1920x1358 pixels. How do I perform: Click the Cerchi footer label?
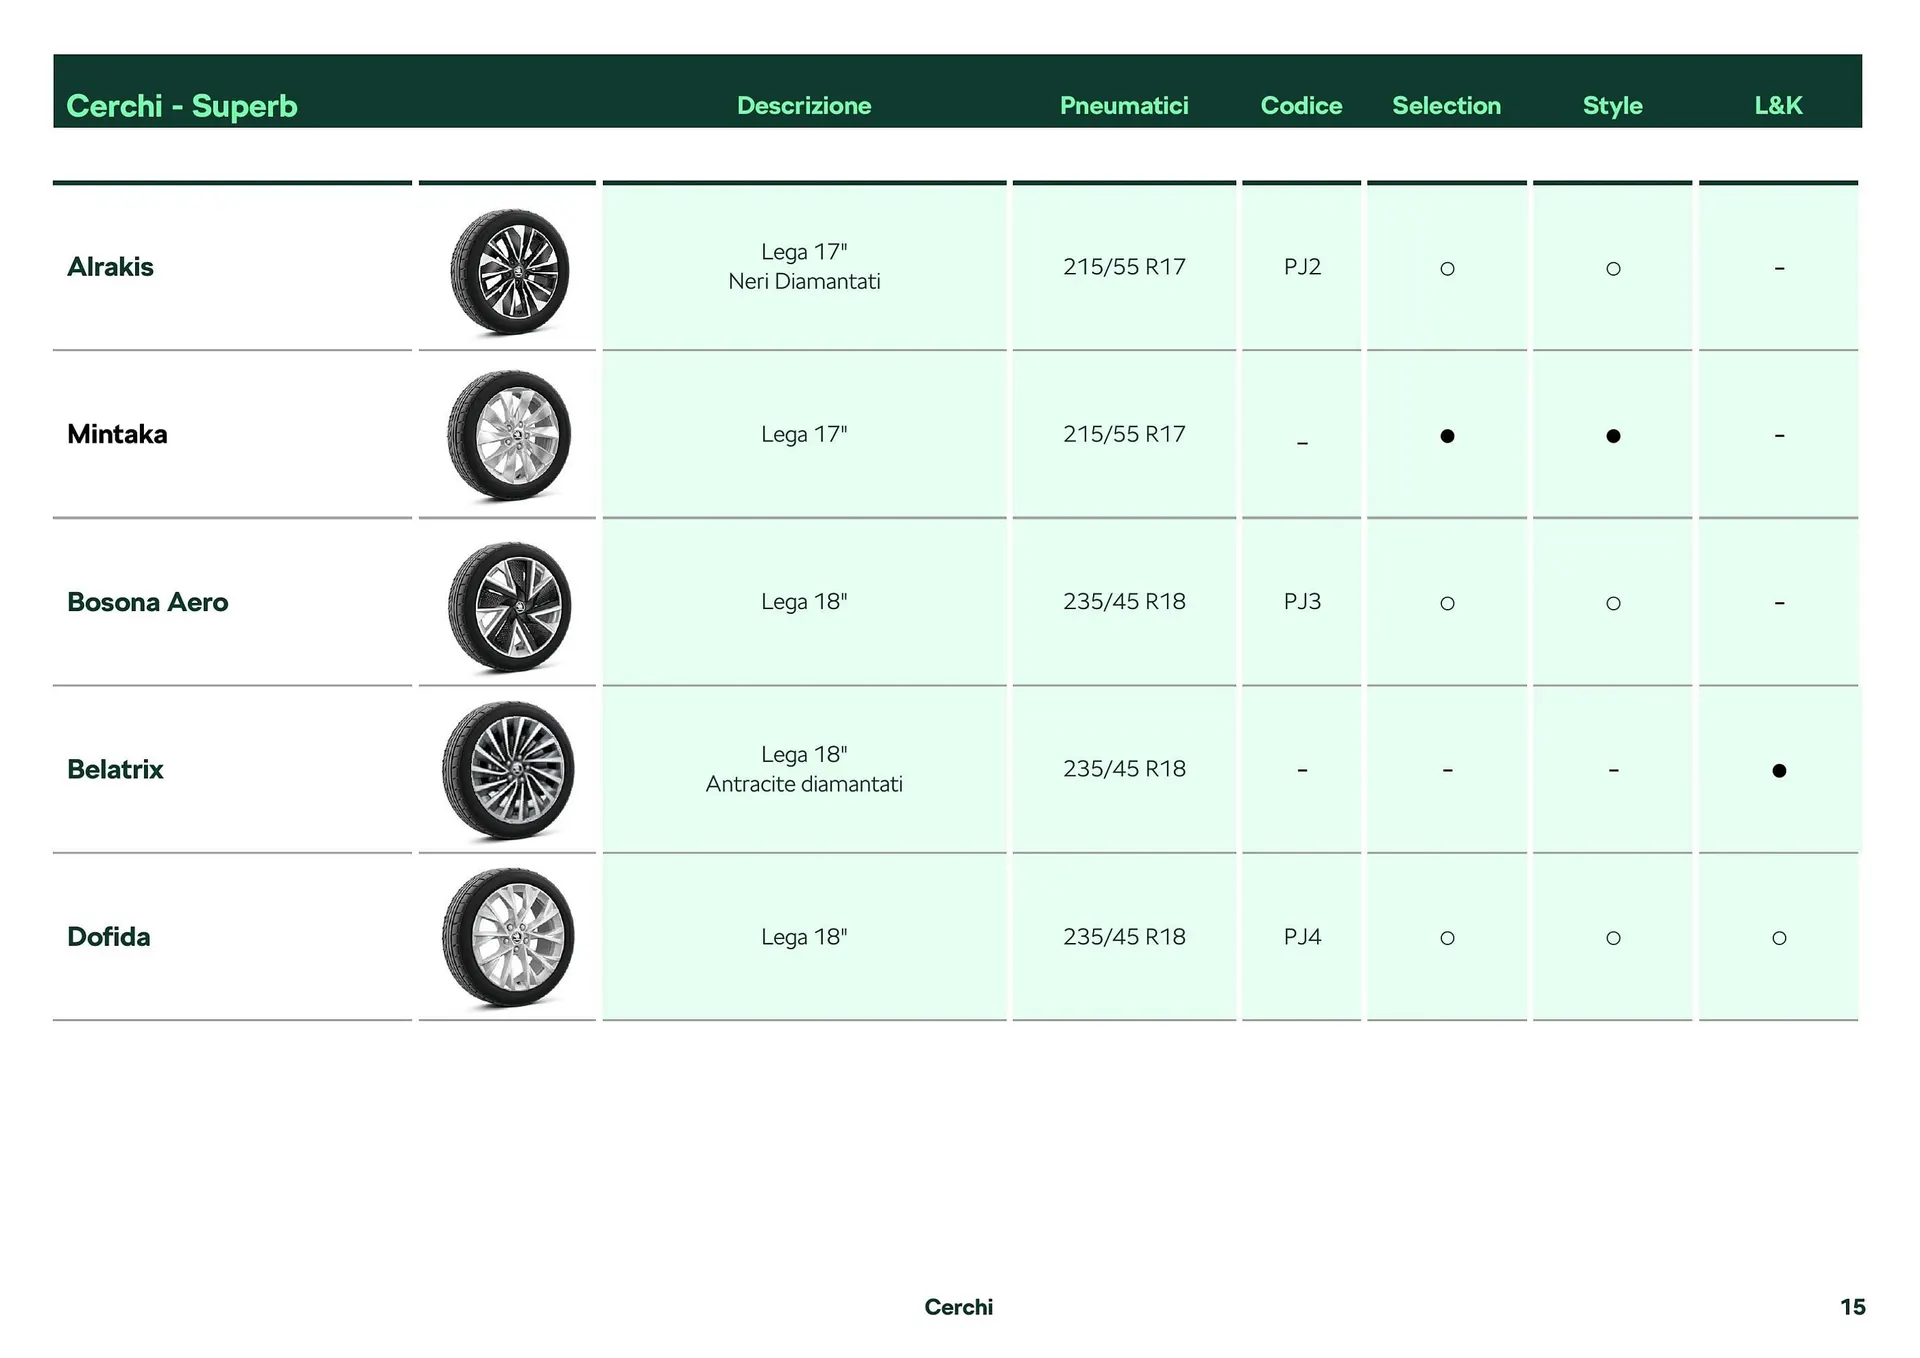click(x=958, y=1307)
